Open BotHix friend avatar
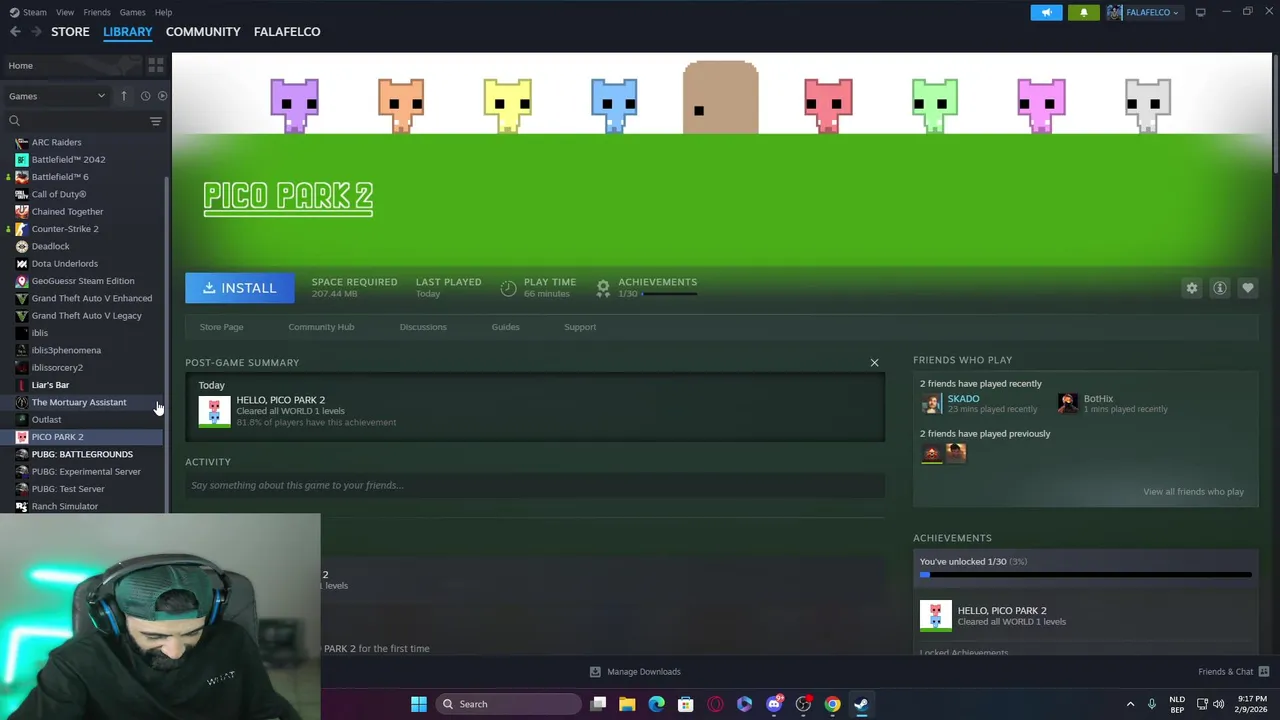Viewport: 1280px width, 720px height. [1068, 403]
